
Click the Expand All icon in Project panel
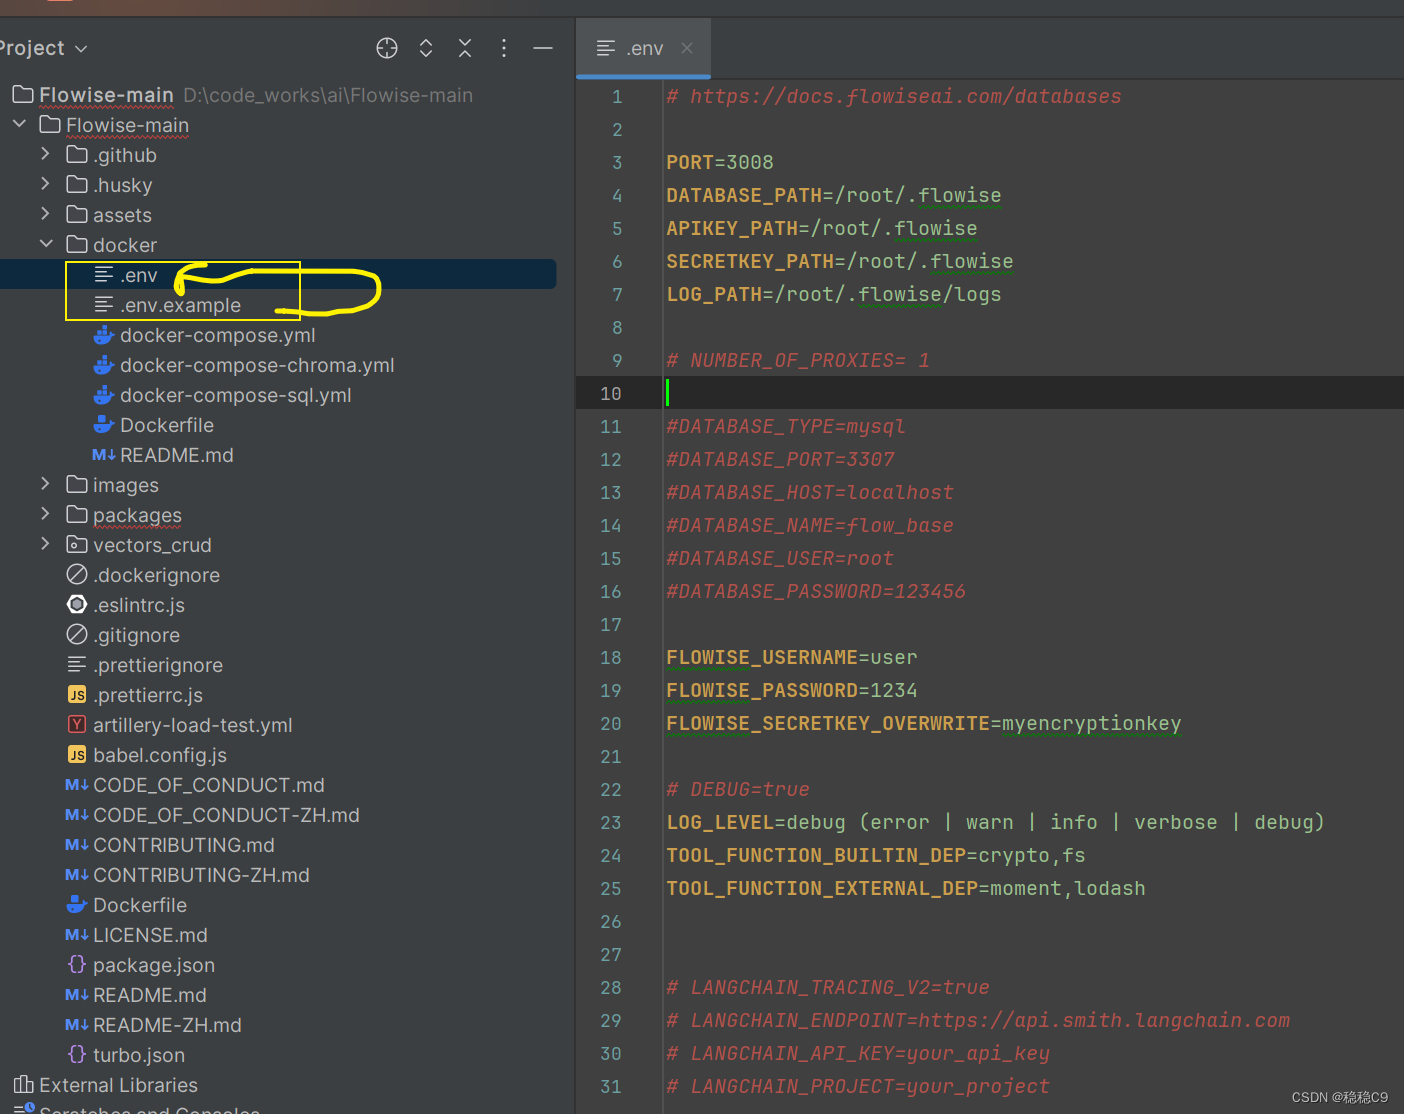(426, 48)
